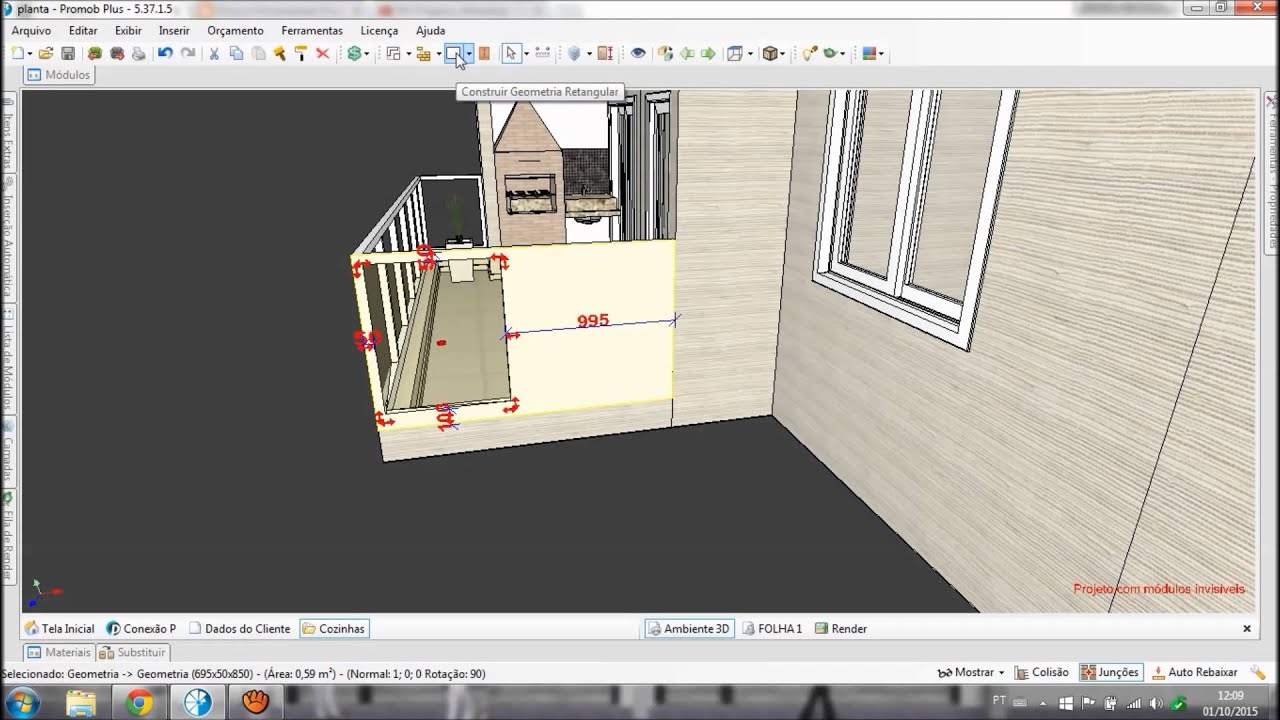Save the project with the floppy disk icon
This screenshot has width=1280, height=720.
[68, 54]
